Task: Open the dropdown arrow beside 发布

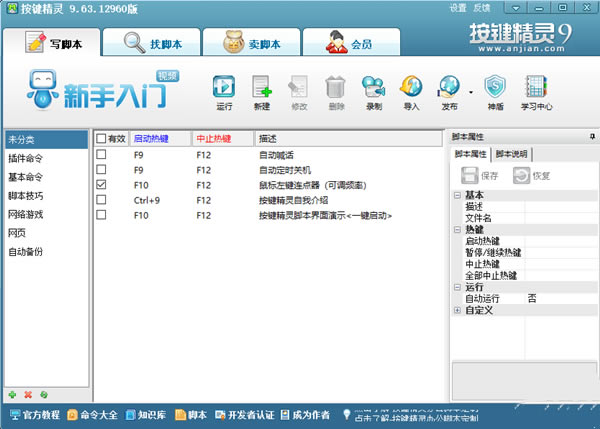Action: pos(469,90)
